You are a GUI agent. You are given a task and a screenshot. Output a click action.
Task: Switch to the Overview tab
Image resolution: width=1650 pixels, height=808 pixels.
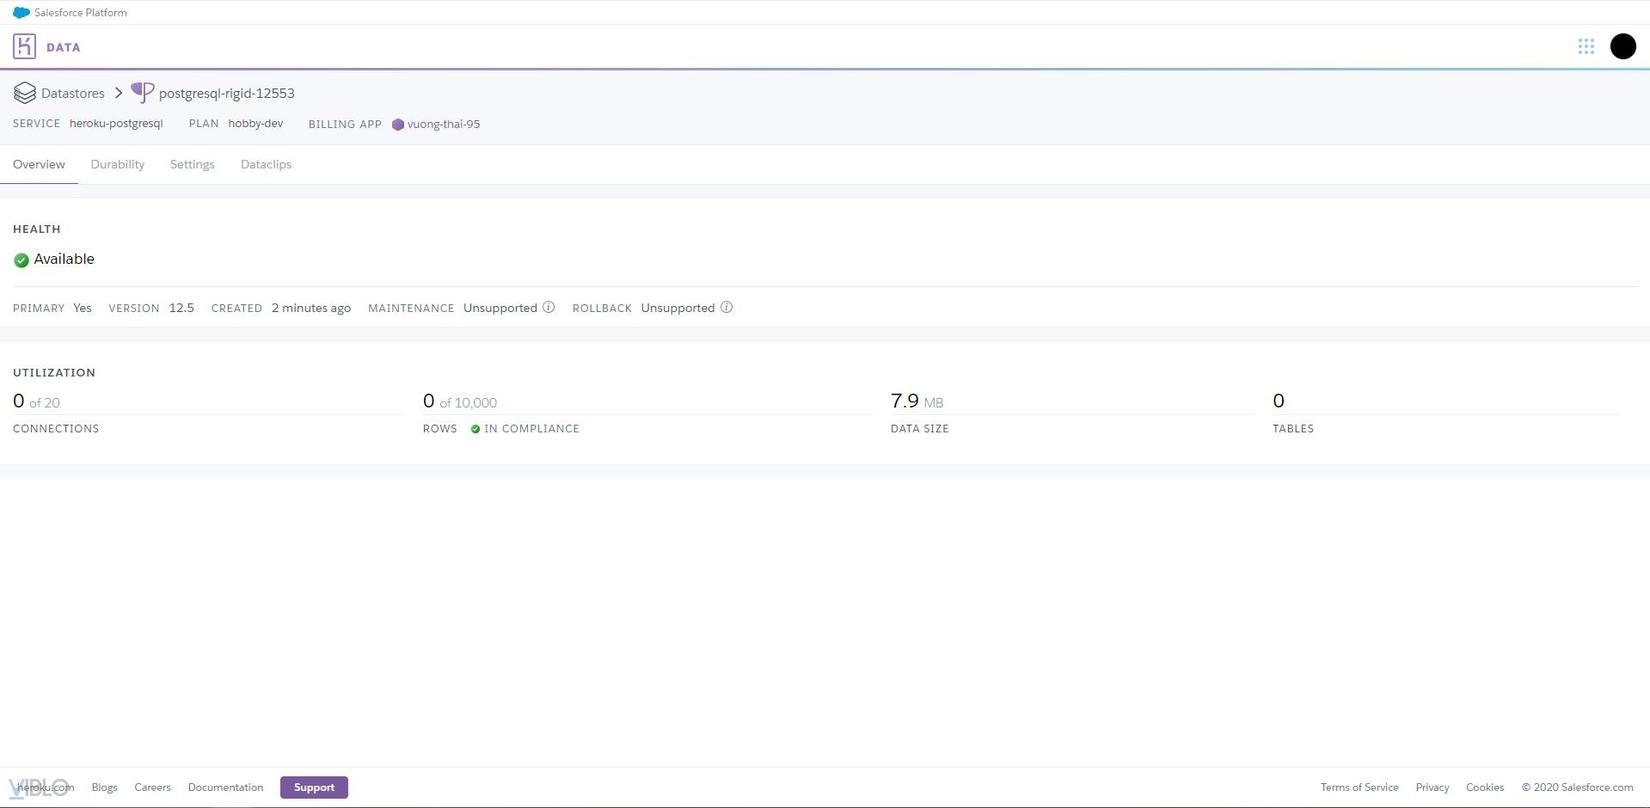[39, 164]
